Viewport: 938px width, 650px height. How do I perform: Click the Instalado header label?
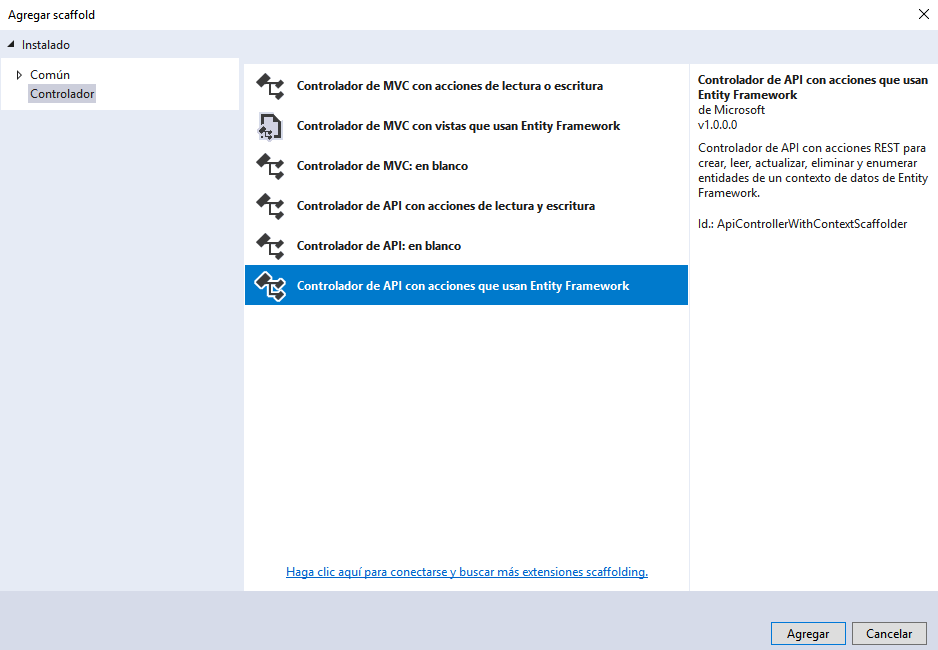(x=45, y=45)
